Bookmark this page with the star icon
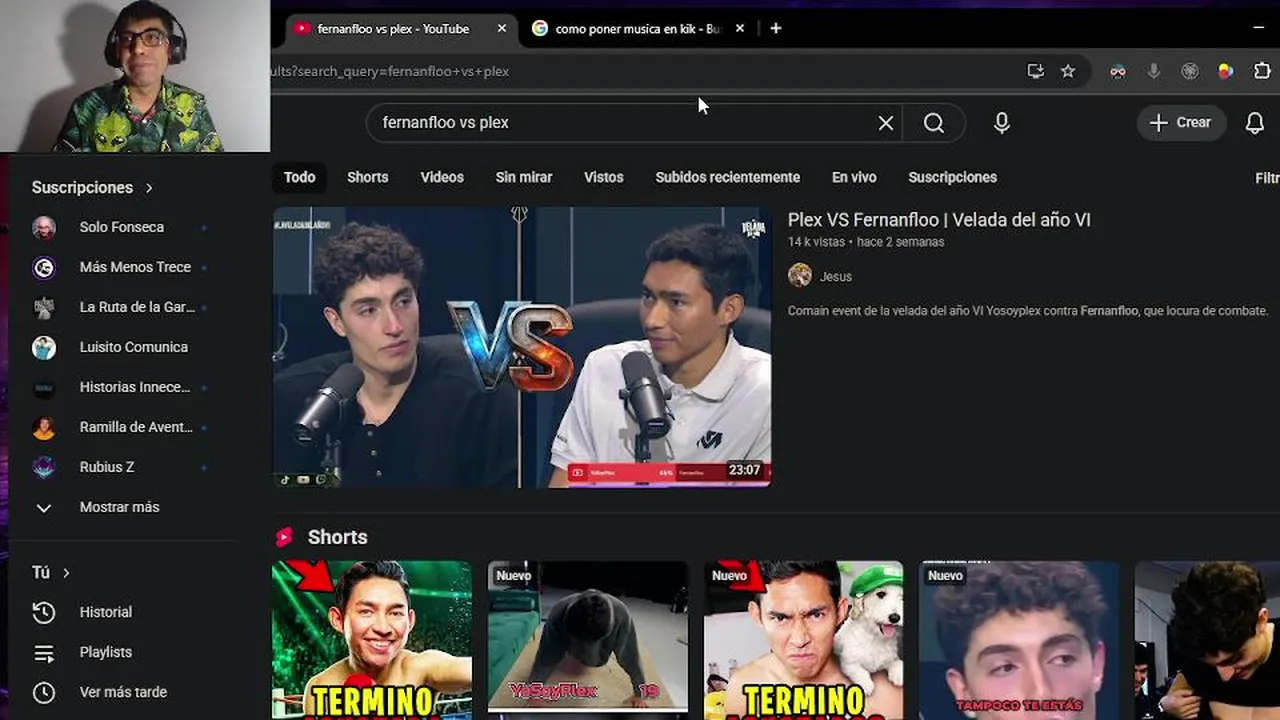The image size is (1280, 720). point(1068,71)
